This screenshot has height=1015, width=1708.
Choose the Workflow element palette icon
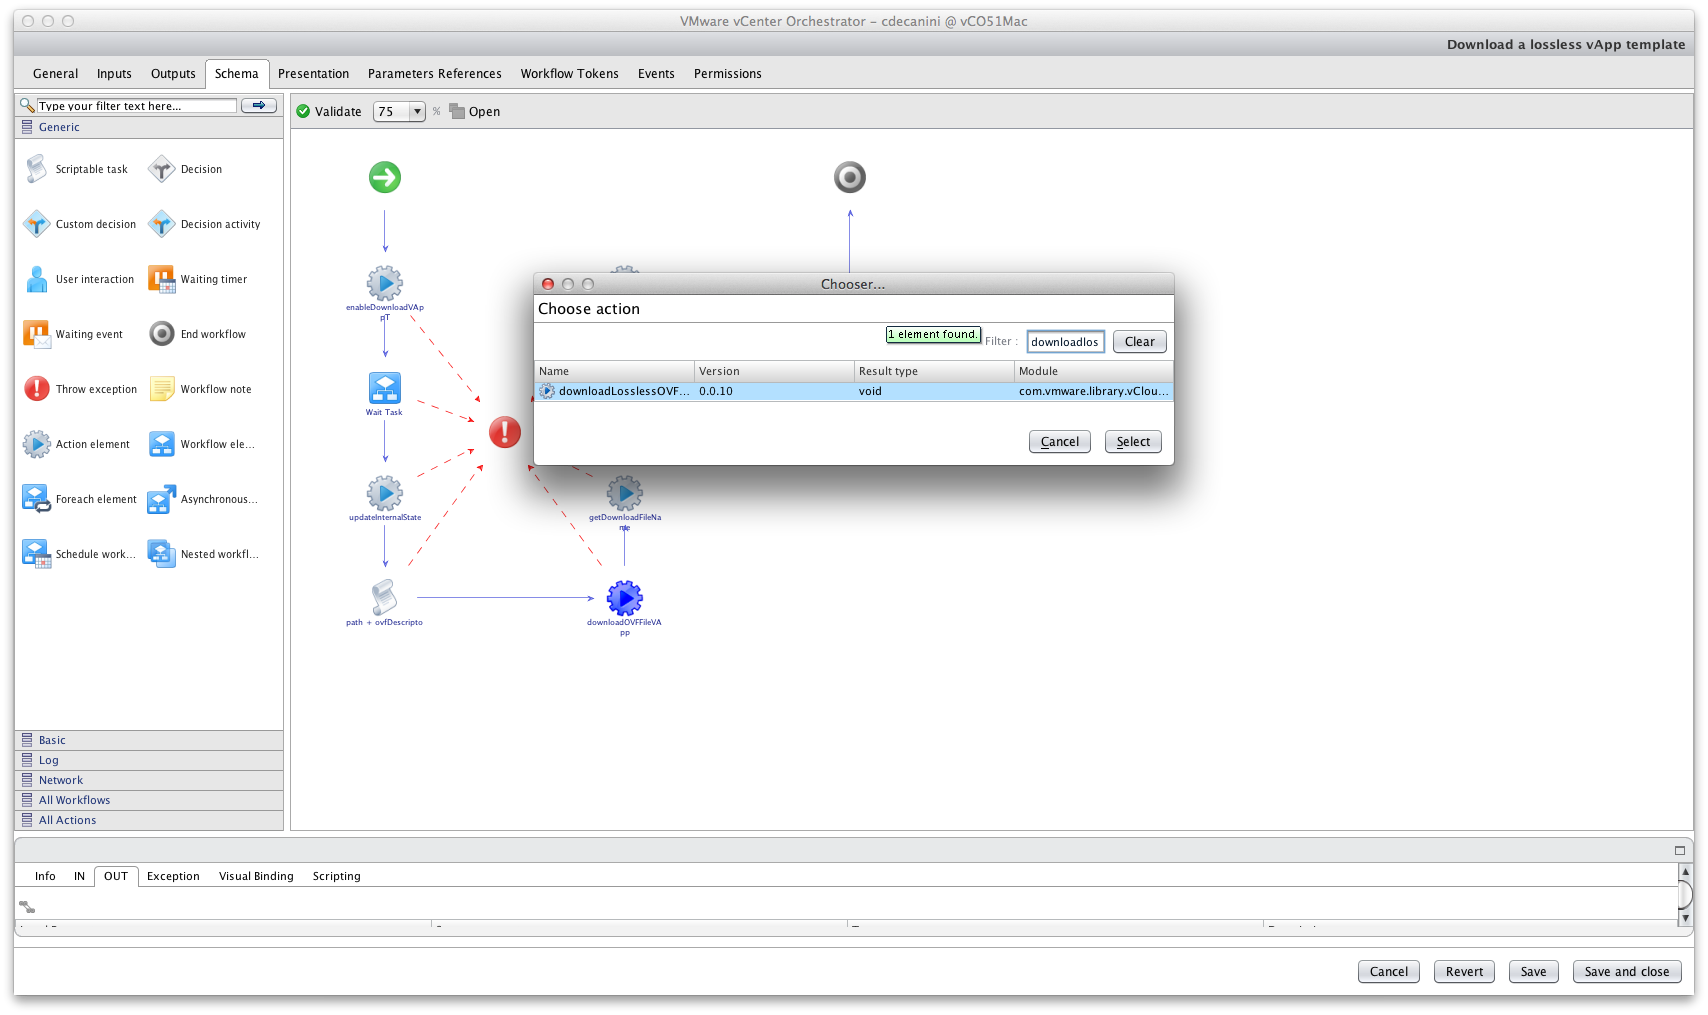(x=161, y=444)
